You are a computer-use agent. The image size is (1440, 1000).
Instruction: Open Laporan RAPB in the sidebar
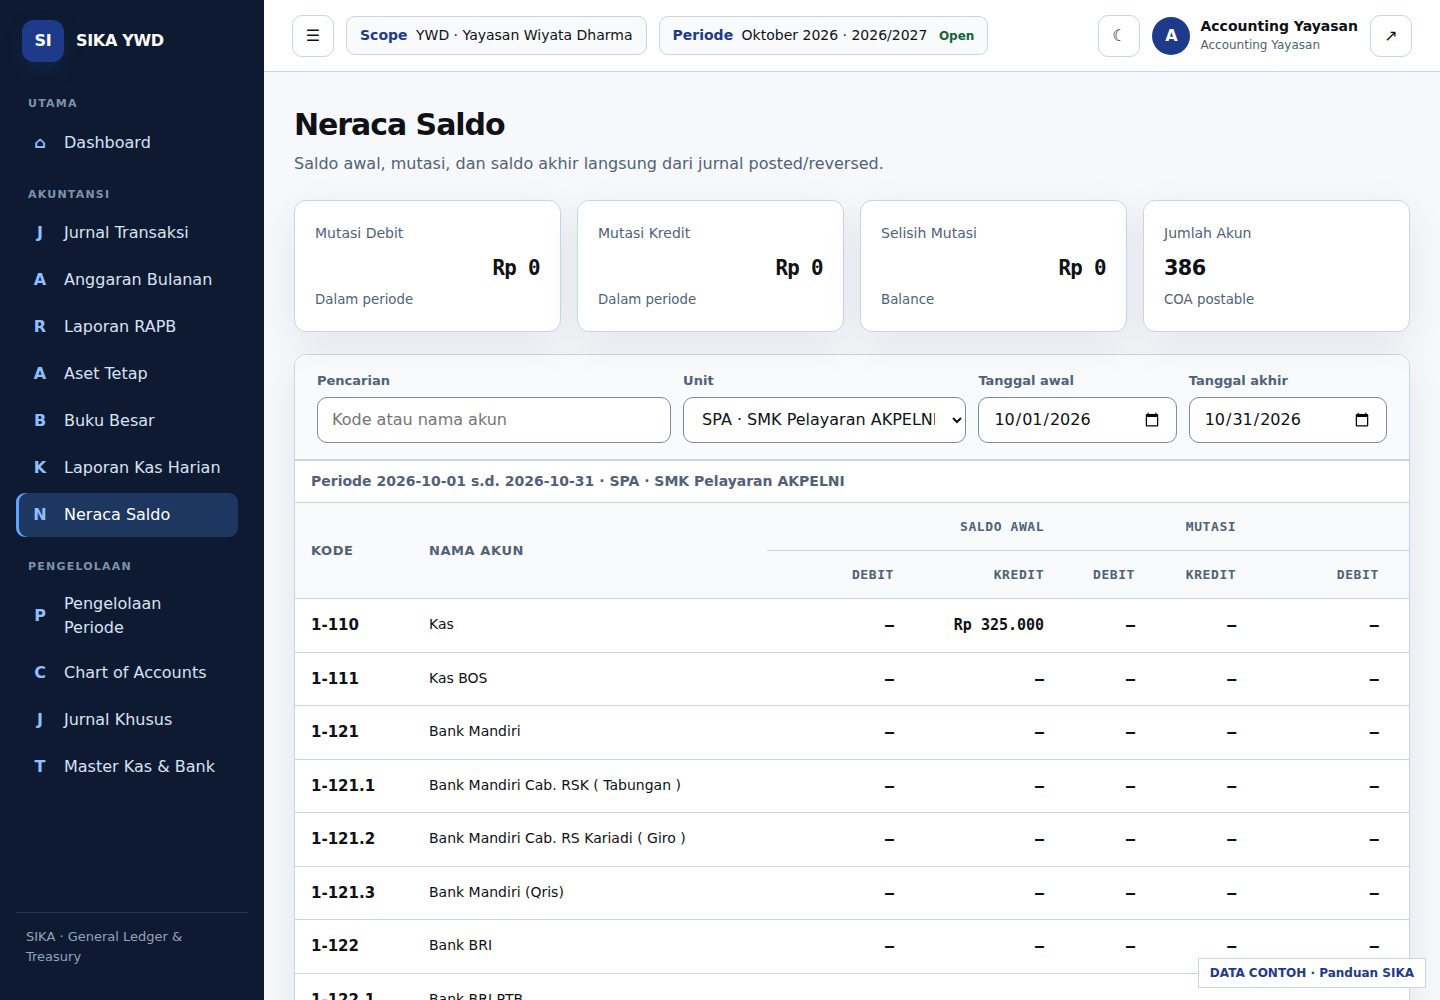click(127, 327)
